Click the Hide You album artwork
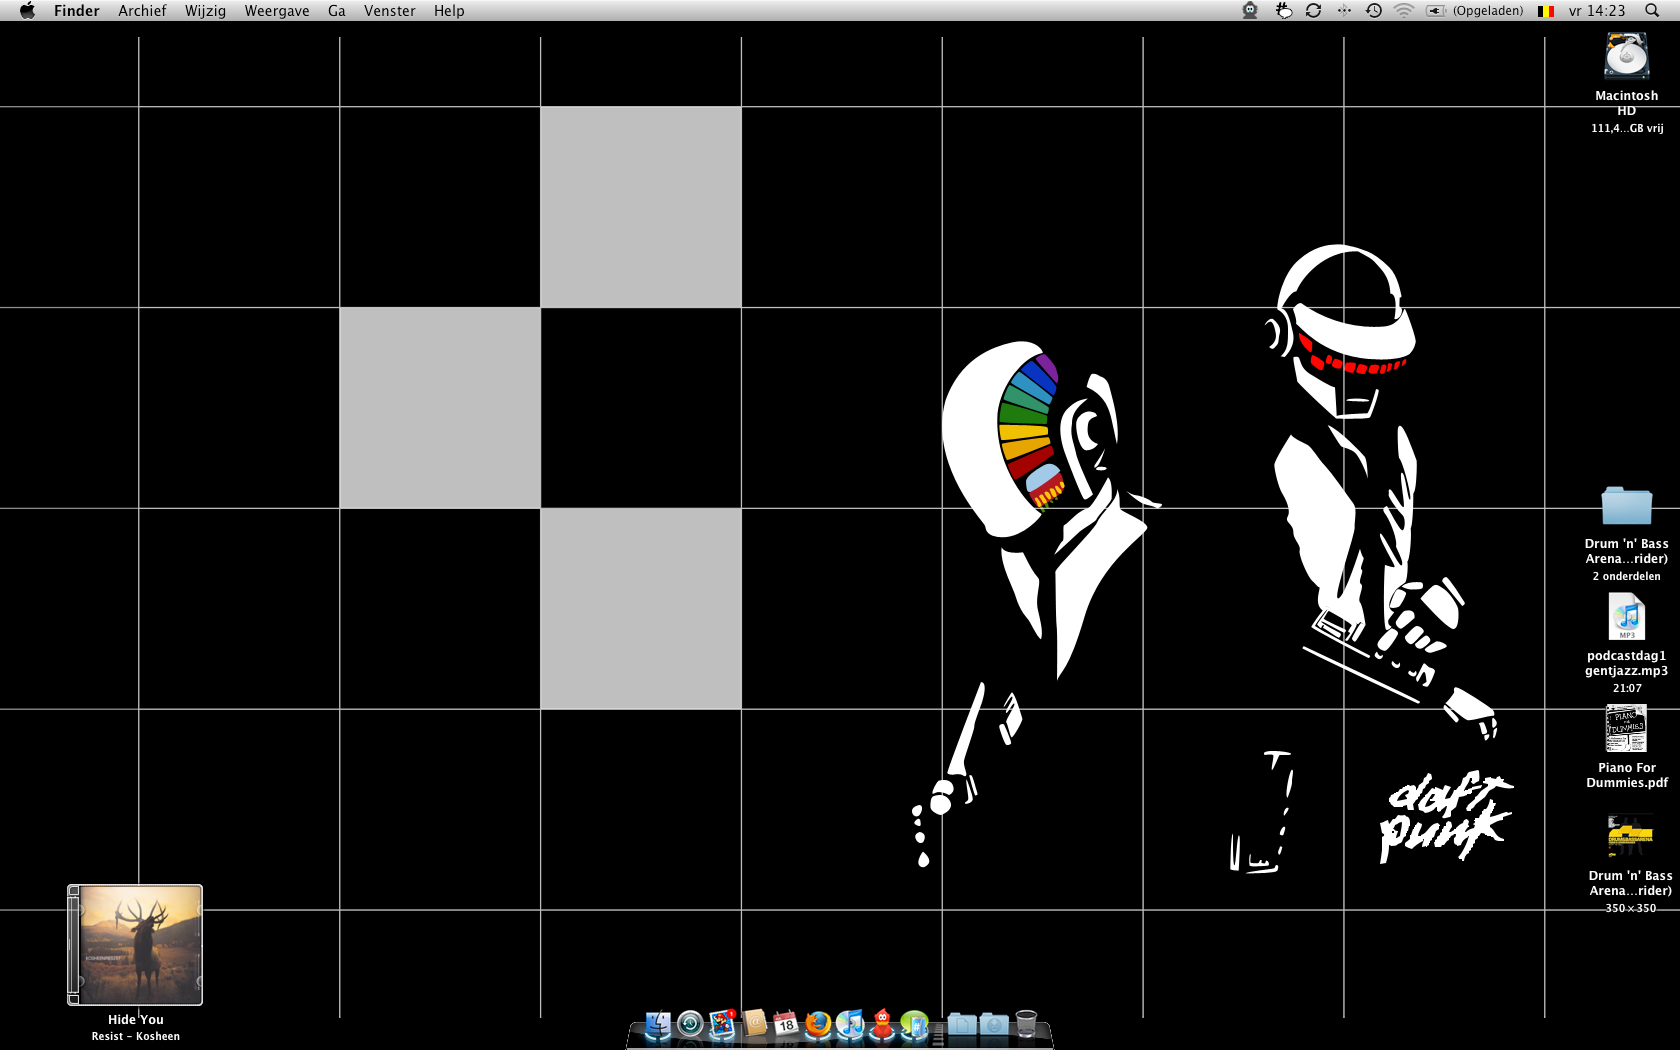The image size is (1680, 1050). pos(135,945)
